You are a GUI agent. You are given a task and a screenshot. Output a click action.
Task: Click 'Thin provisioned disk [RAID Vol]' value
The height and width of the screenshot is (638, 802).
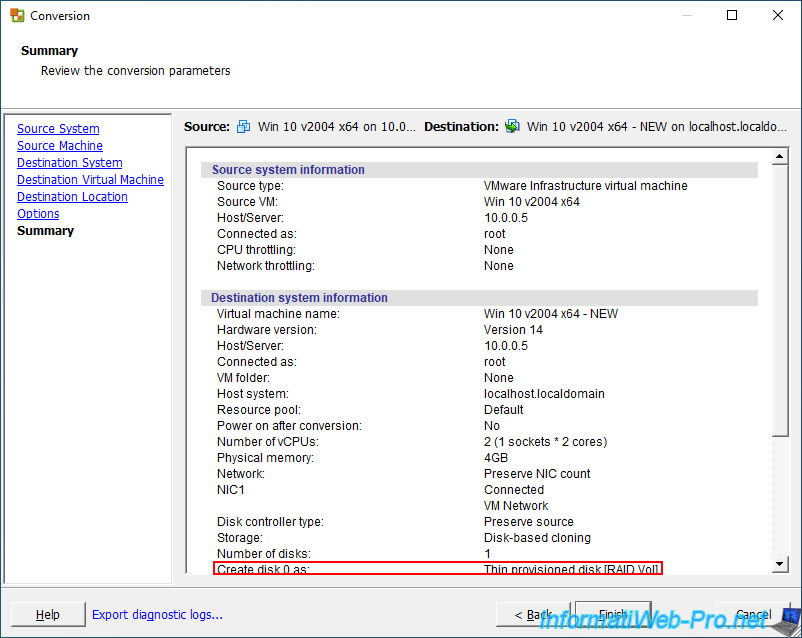coord(571,569)
